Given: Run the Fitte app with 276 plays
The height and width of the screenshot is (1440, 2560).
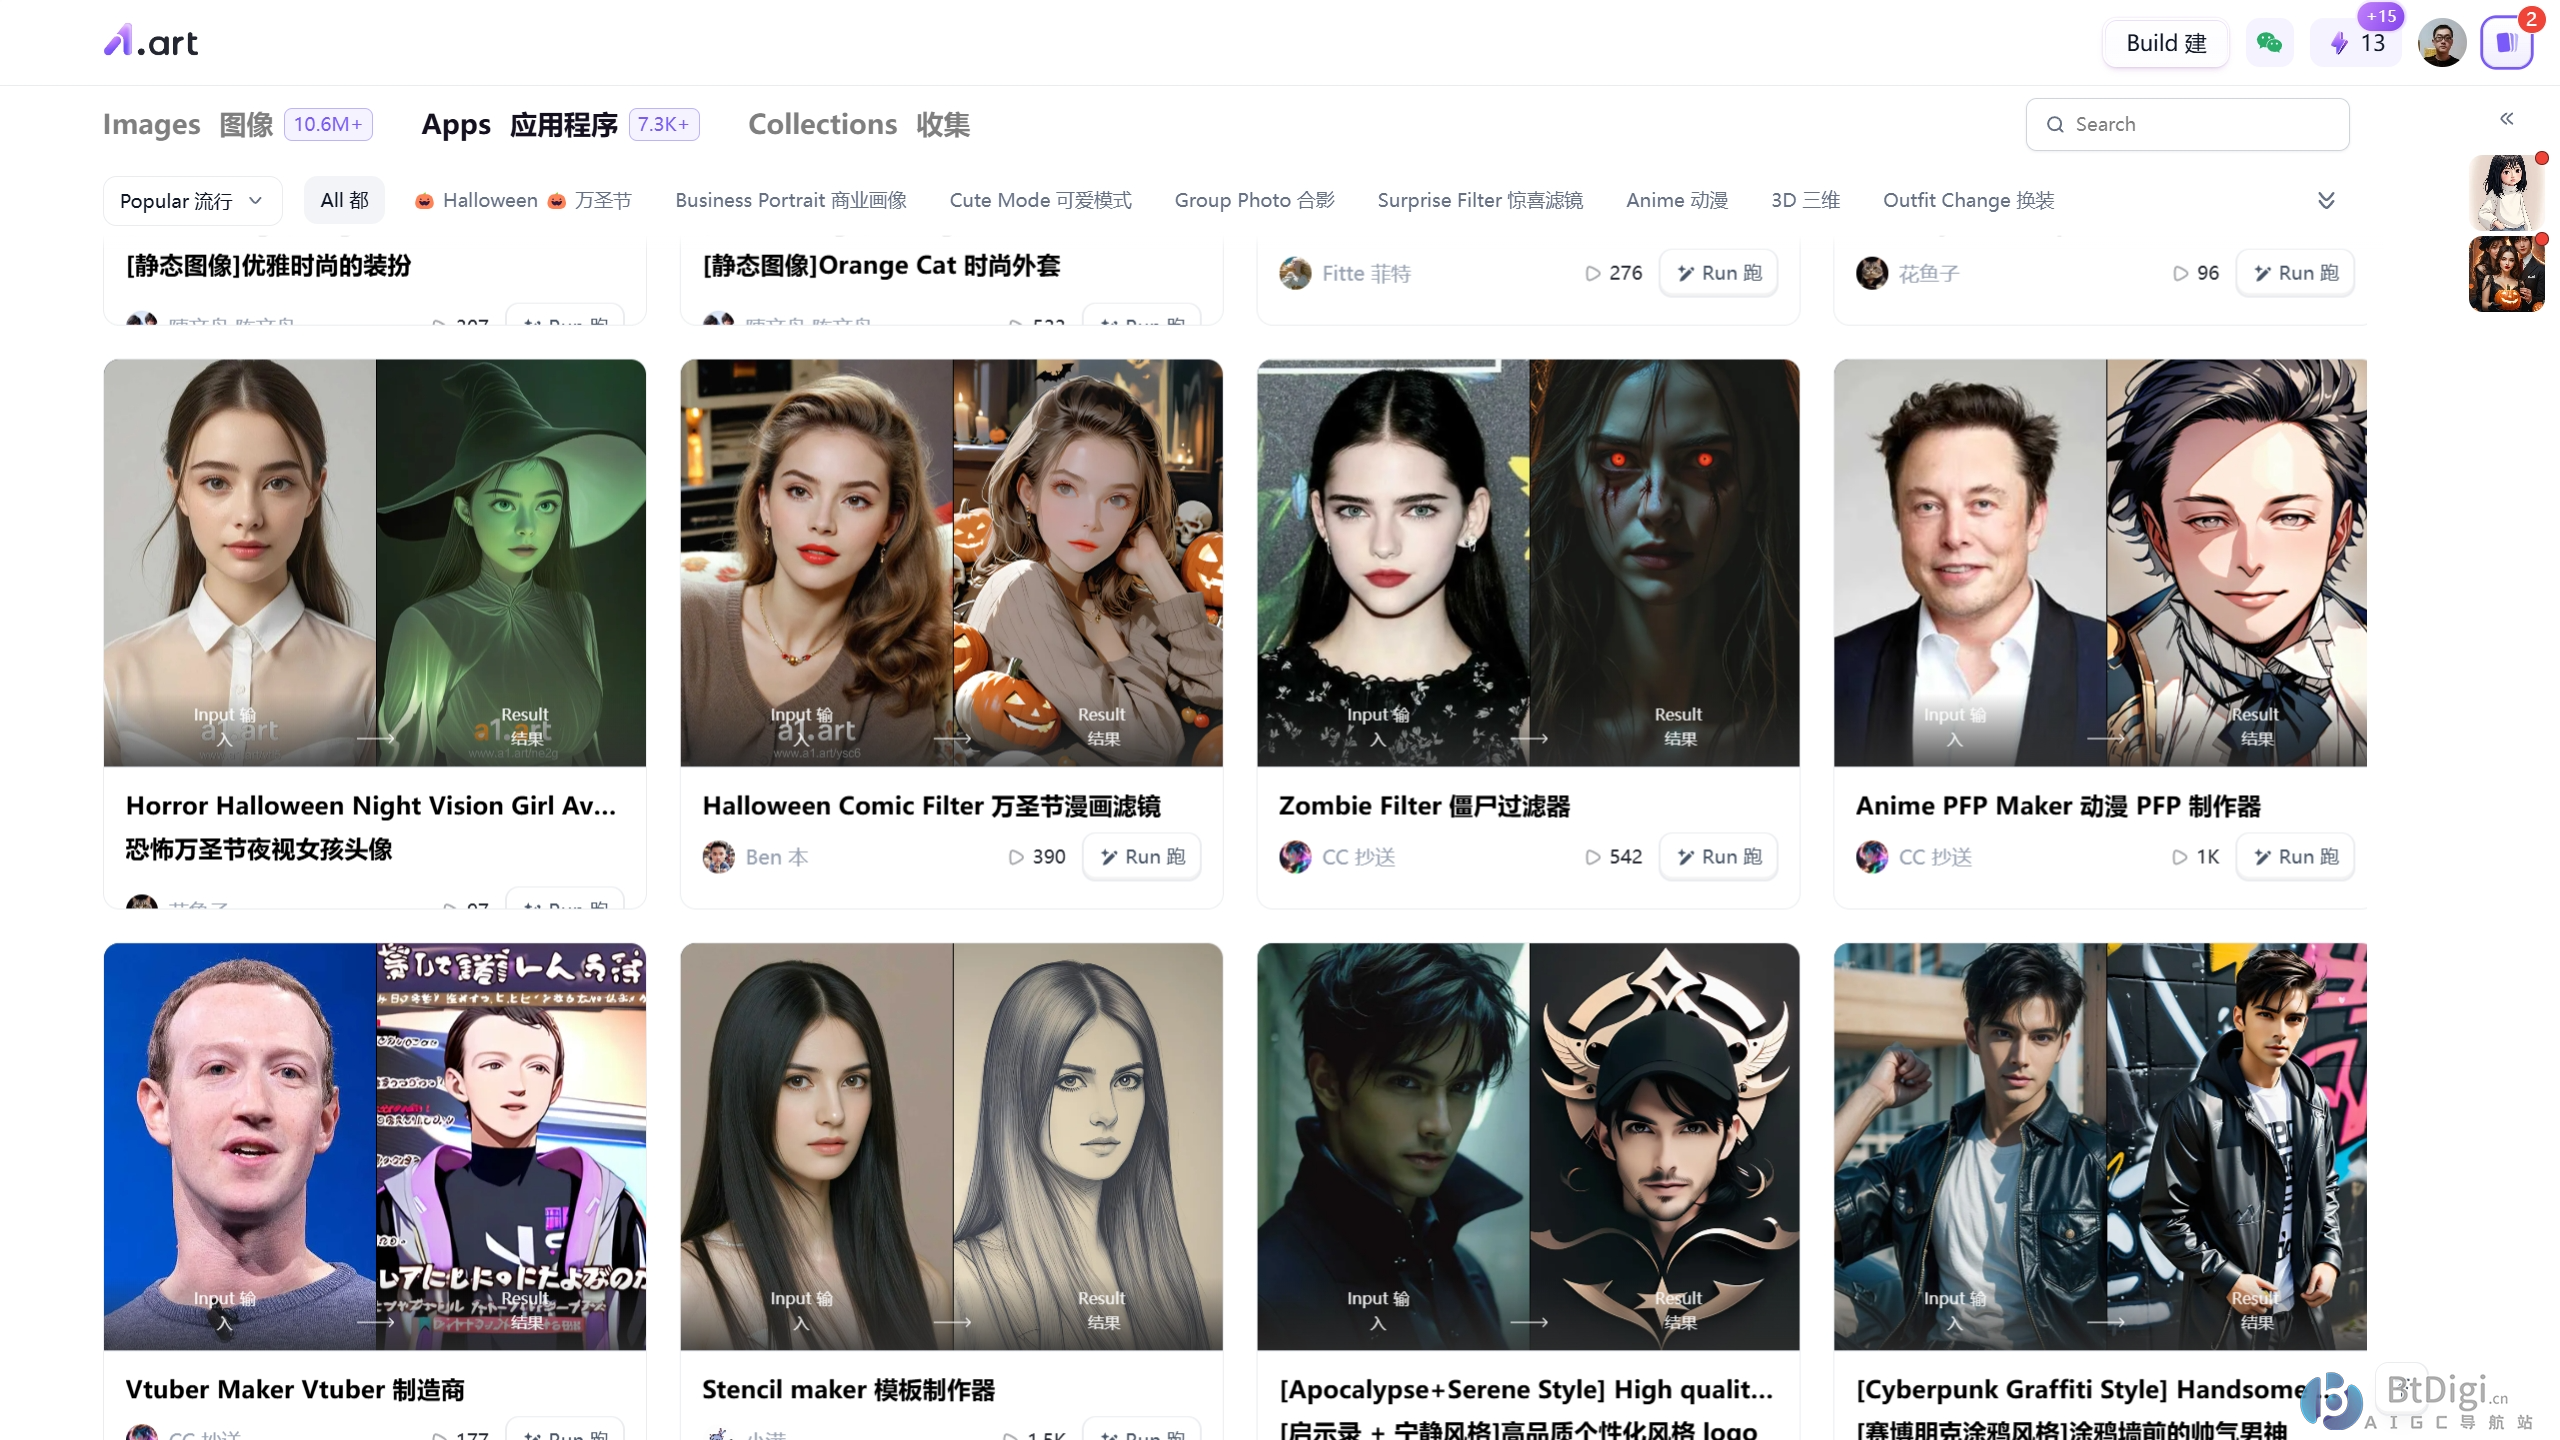Looking at the screenshot, I should (x=1718, y=273).
